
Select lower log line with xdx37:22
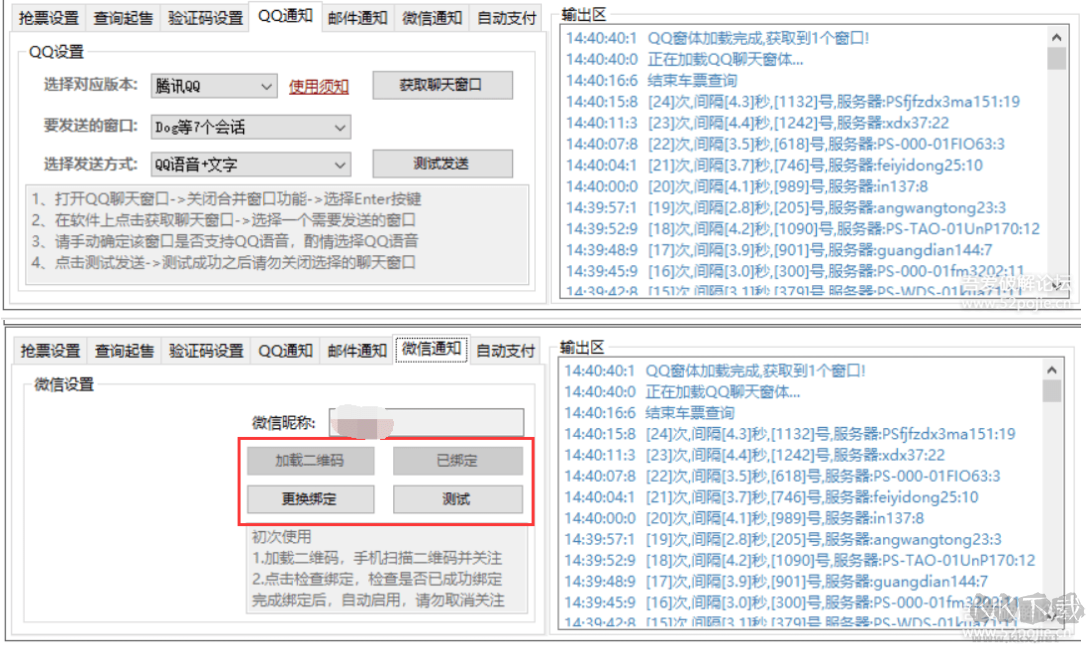pyautogui.click(x=754, y=455)
